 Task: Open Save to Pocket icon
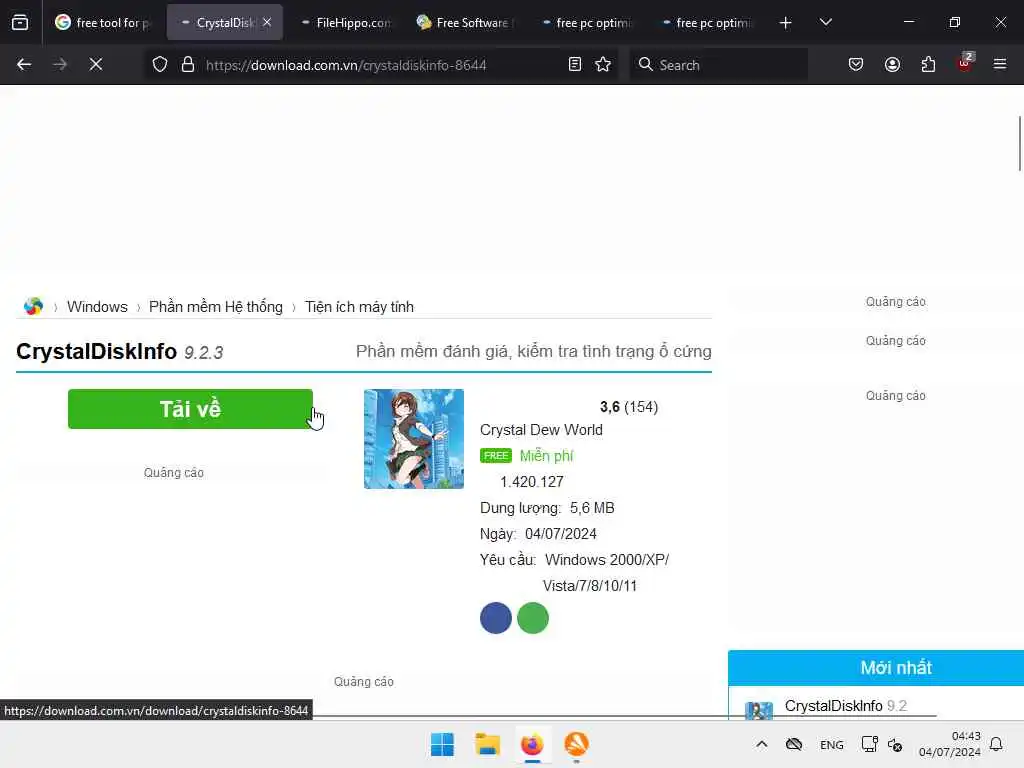click(856, 65)
